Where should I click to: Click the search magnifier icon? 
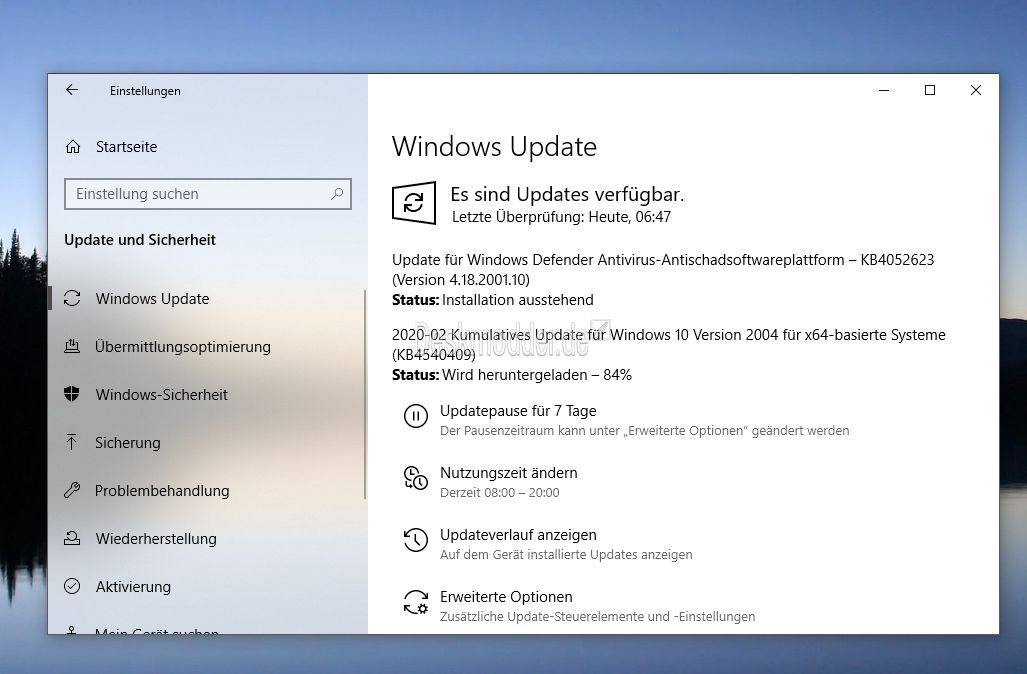click(x=337, y=194)
